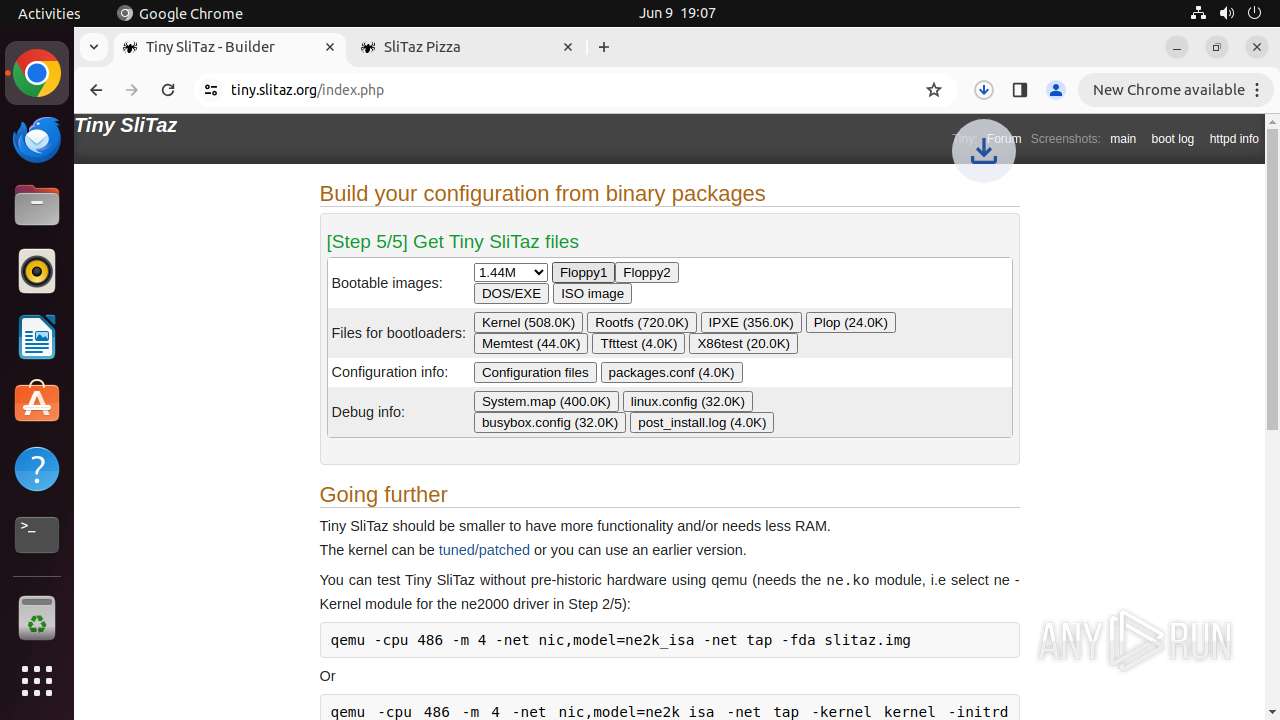This screenshot has width=1280, height=720.
Task: Switch to the Tiny SliTaz - Builder tab
Action: 229,47
